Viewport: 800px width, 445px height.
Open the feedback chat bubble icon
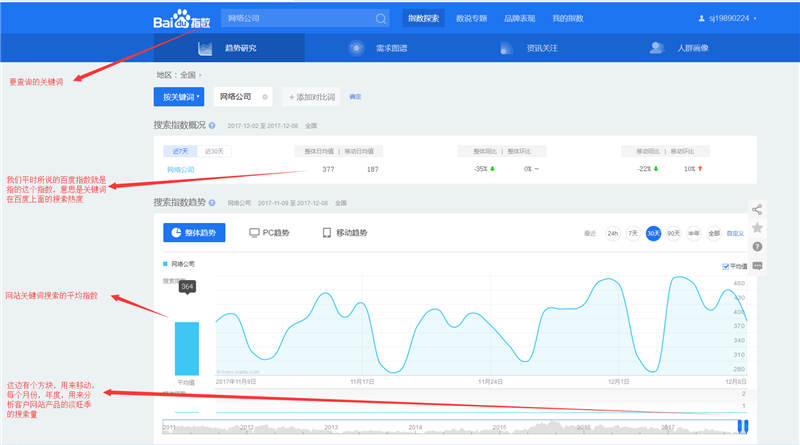pyautogui.click(x=757, y=265)
